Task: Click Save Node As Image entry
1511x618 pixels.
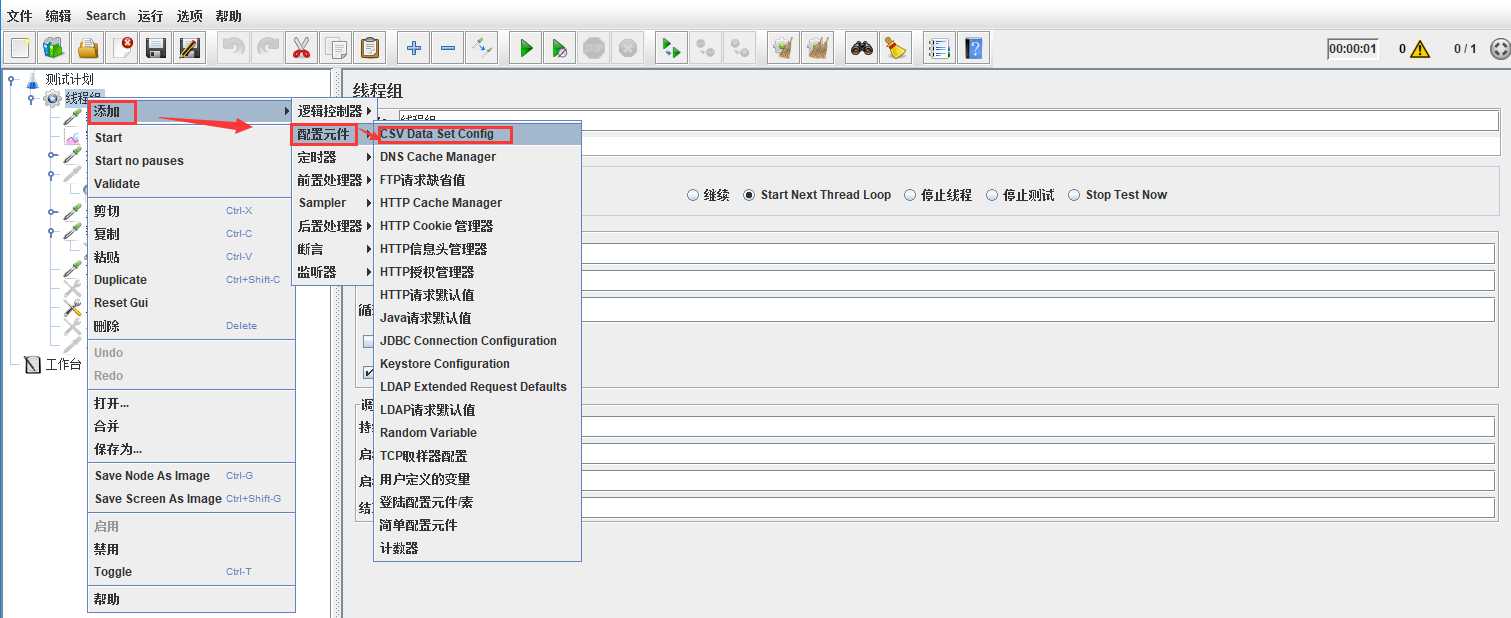Action: click(x=191, y=476)
